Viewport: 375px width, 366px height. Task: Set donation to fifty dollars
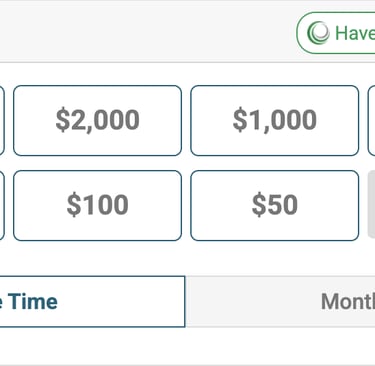(275, 205)
